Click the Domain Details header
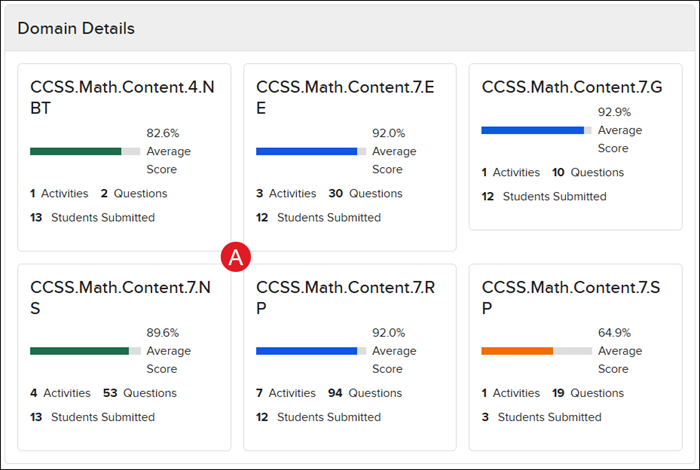The image size is (700, 470). pos(76,28)
